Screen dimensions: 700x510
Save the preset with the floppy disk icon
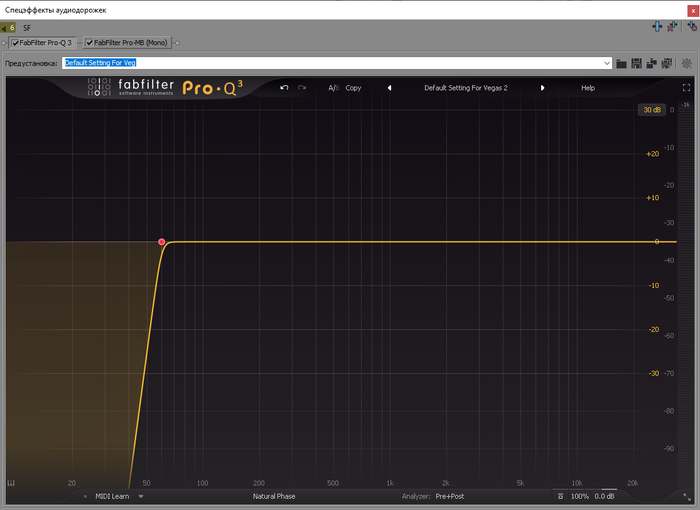point(636,63)
